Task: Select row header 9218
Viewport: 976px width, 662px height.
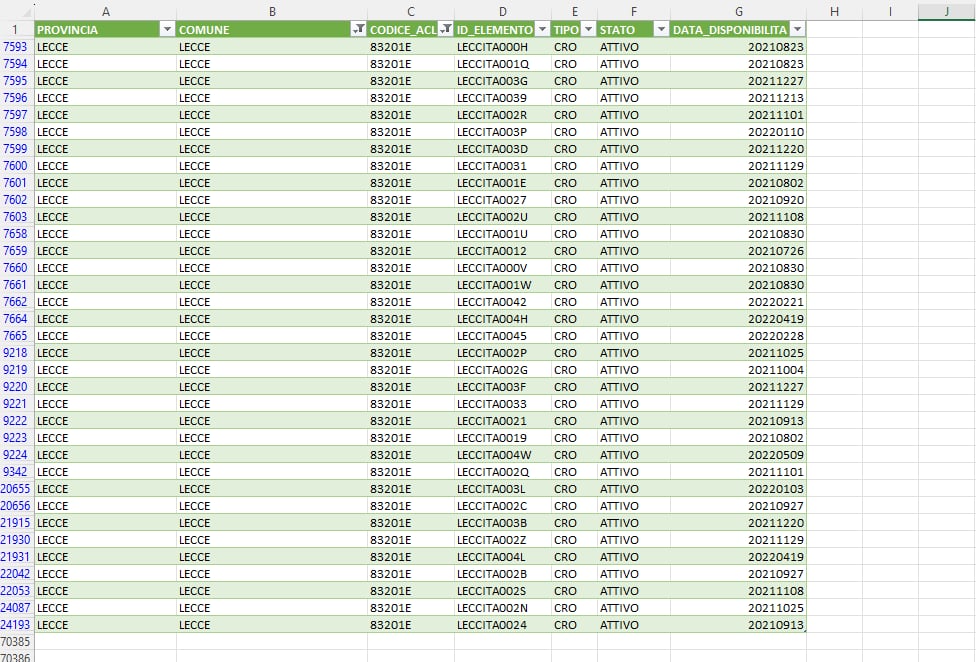Action: [17, 353]
